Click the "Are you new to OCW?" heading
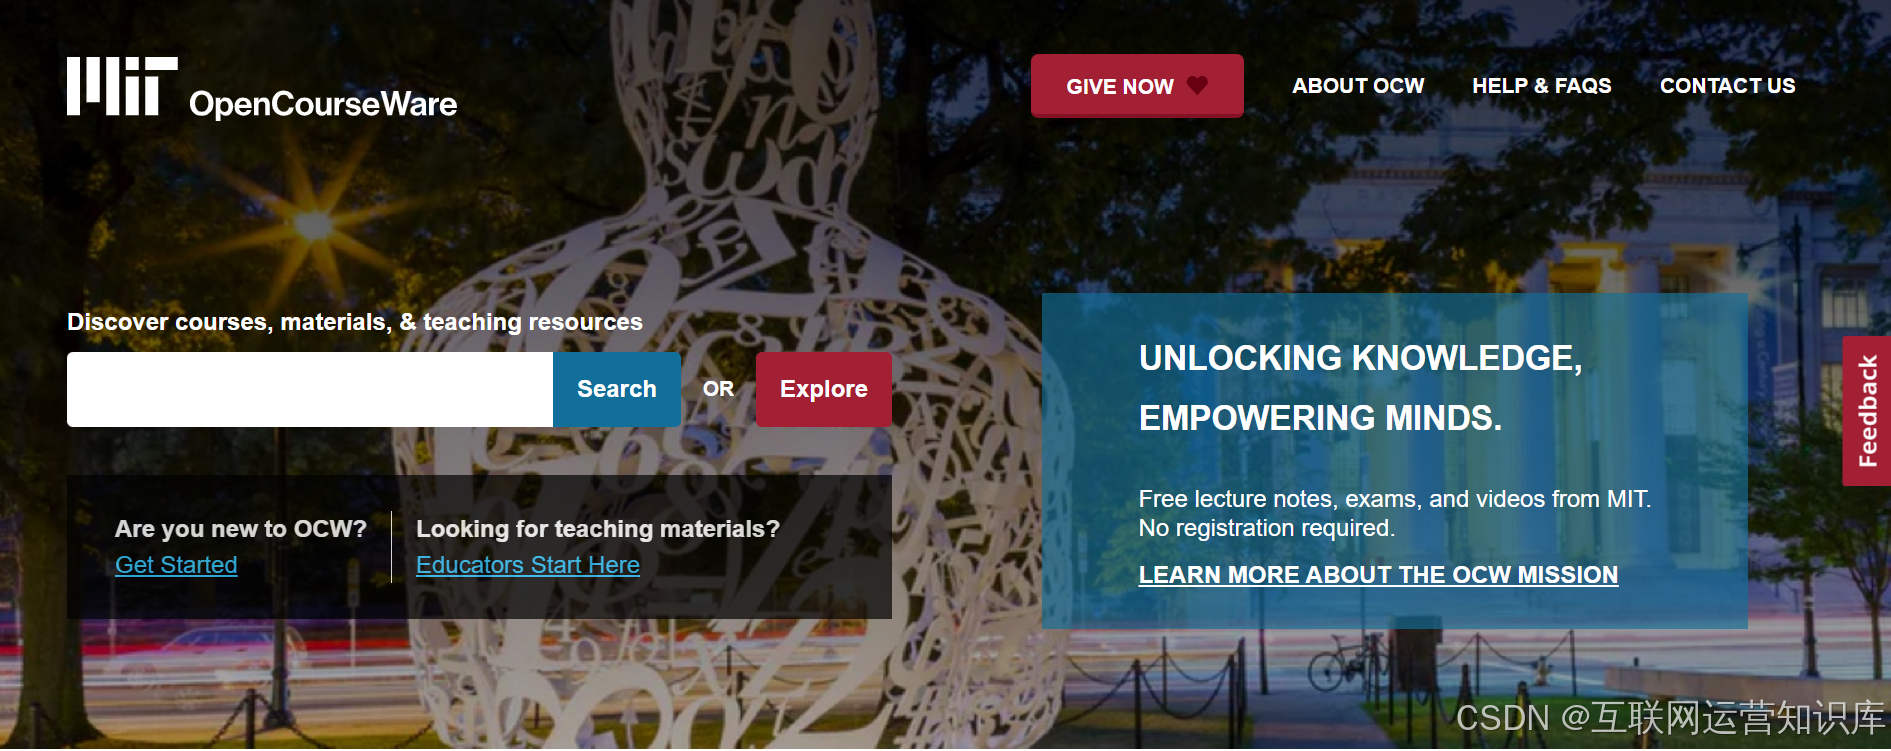Screen dimensions: 1891x751 241,529
